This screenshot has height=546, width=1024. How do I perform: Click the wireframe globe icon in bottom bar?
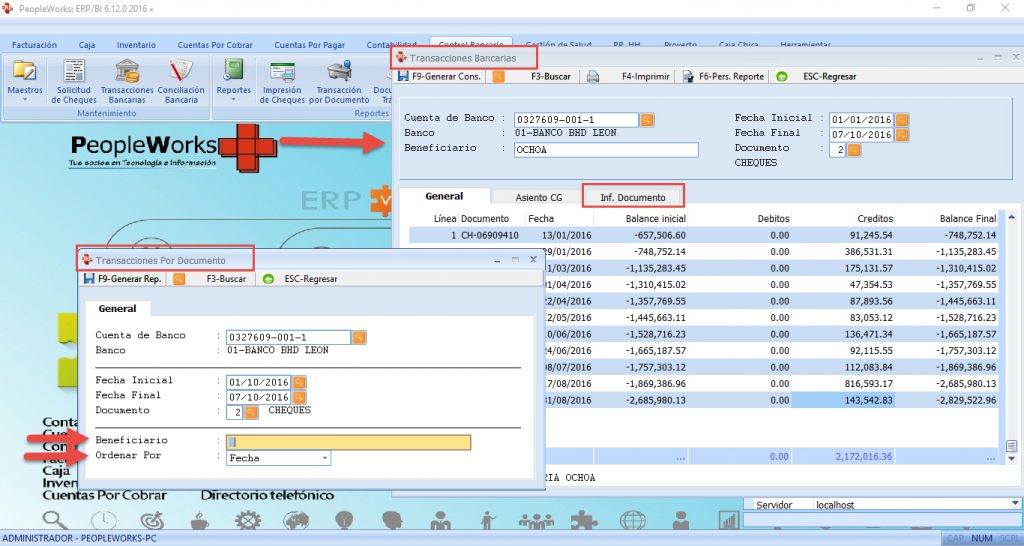633,520
